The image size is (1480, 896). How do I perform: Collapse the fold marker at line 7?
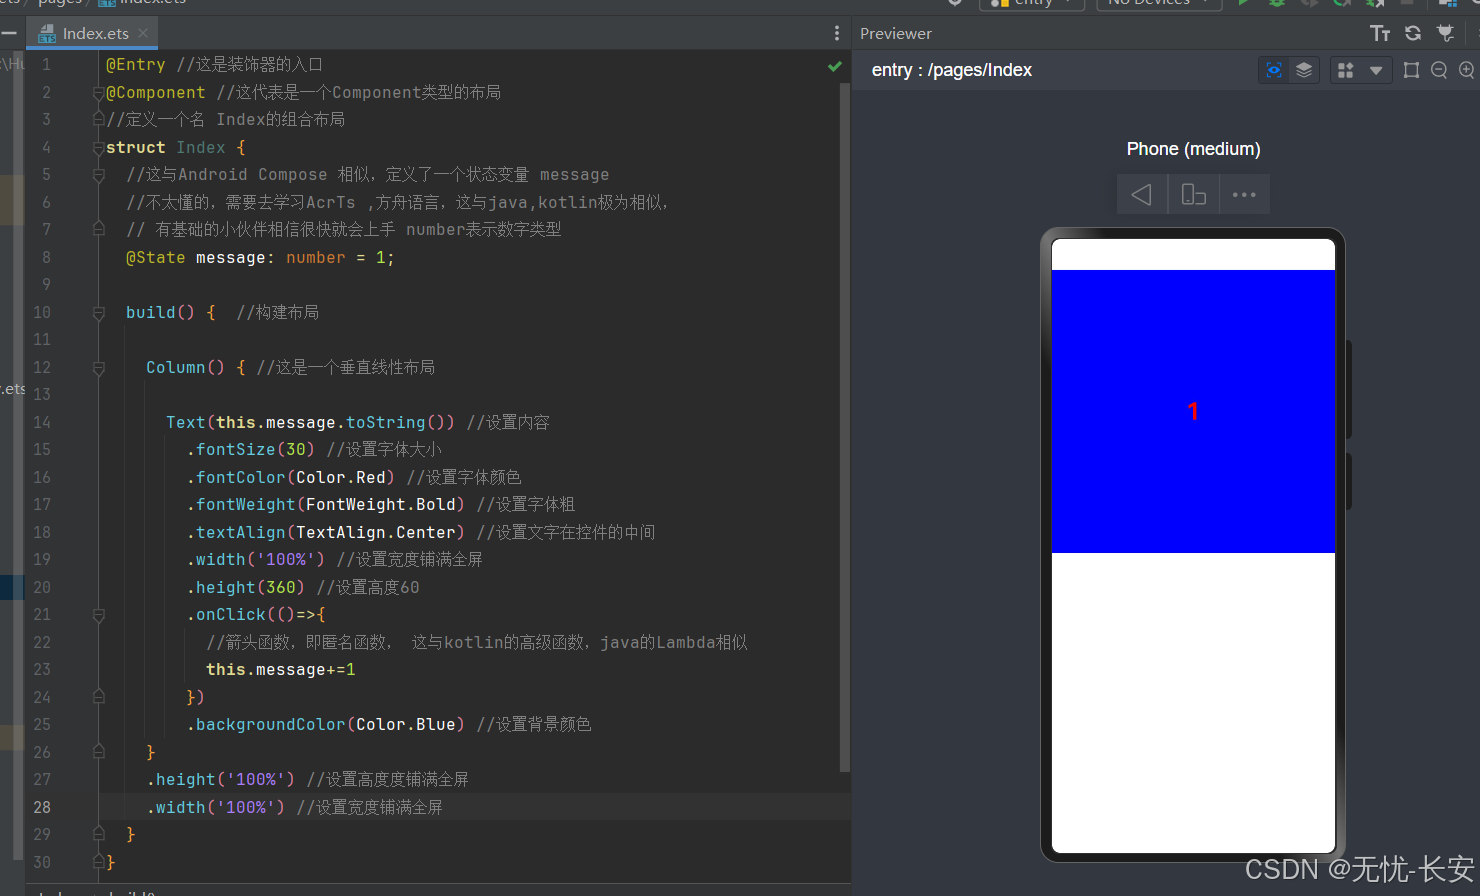coord(98,229)
